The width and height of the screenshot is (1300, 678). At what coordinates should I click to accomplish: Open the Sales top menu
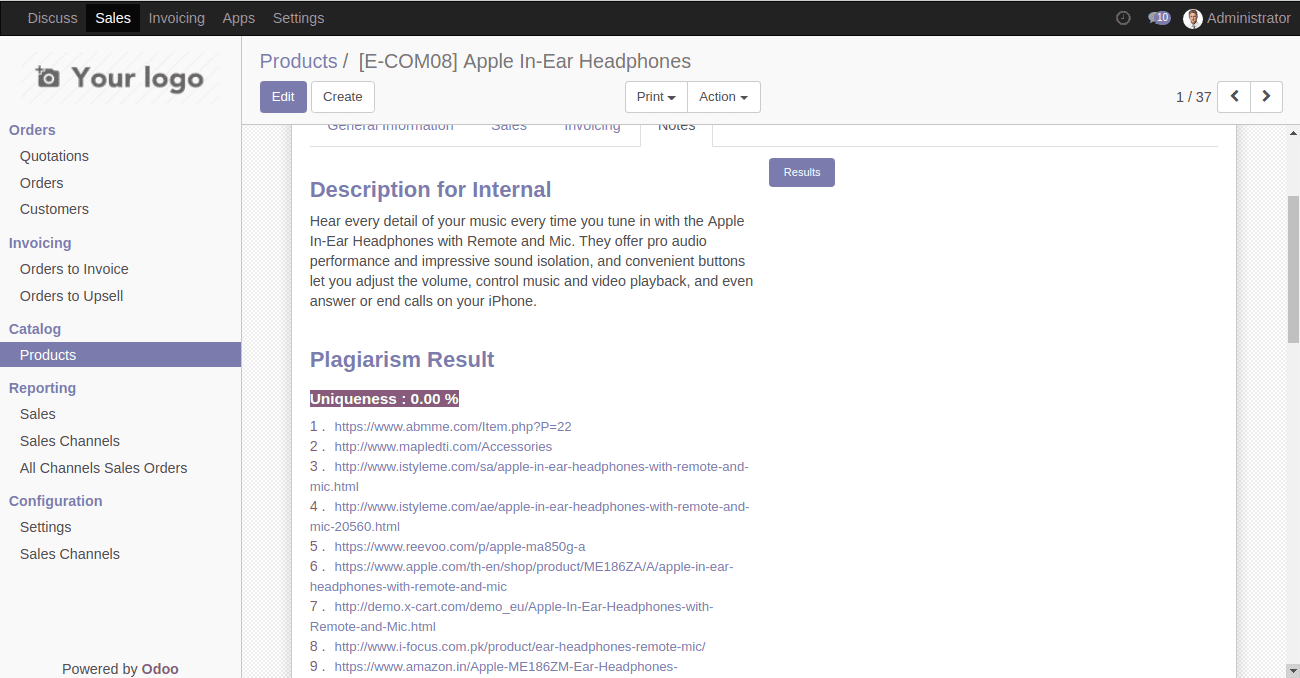113,18
